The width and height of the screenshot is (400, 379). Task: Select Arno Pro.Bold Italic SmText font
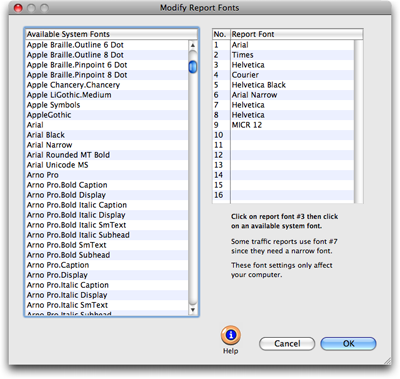tap(107, 225)
